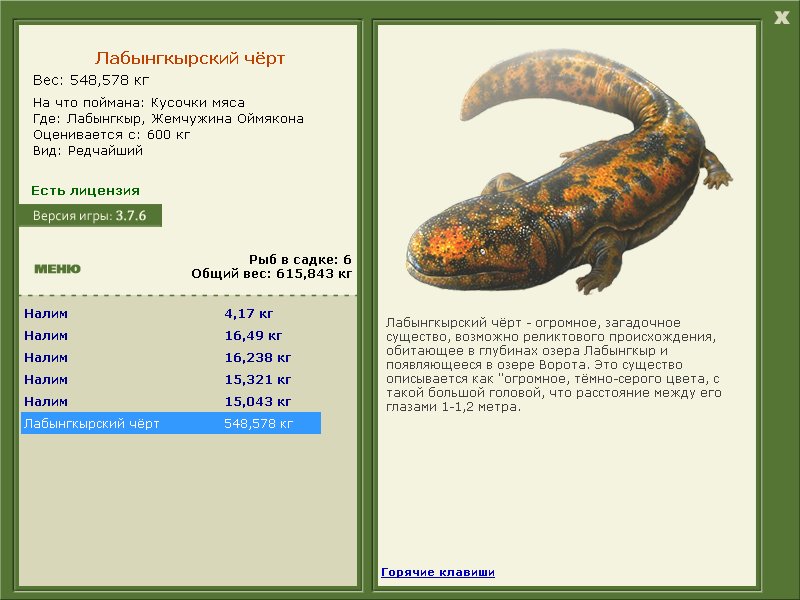
Task: Open the Горячие клавиши link
Action: tap(438, 572)
